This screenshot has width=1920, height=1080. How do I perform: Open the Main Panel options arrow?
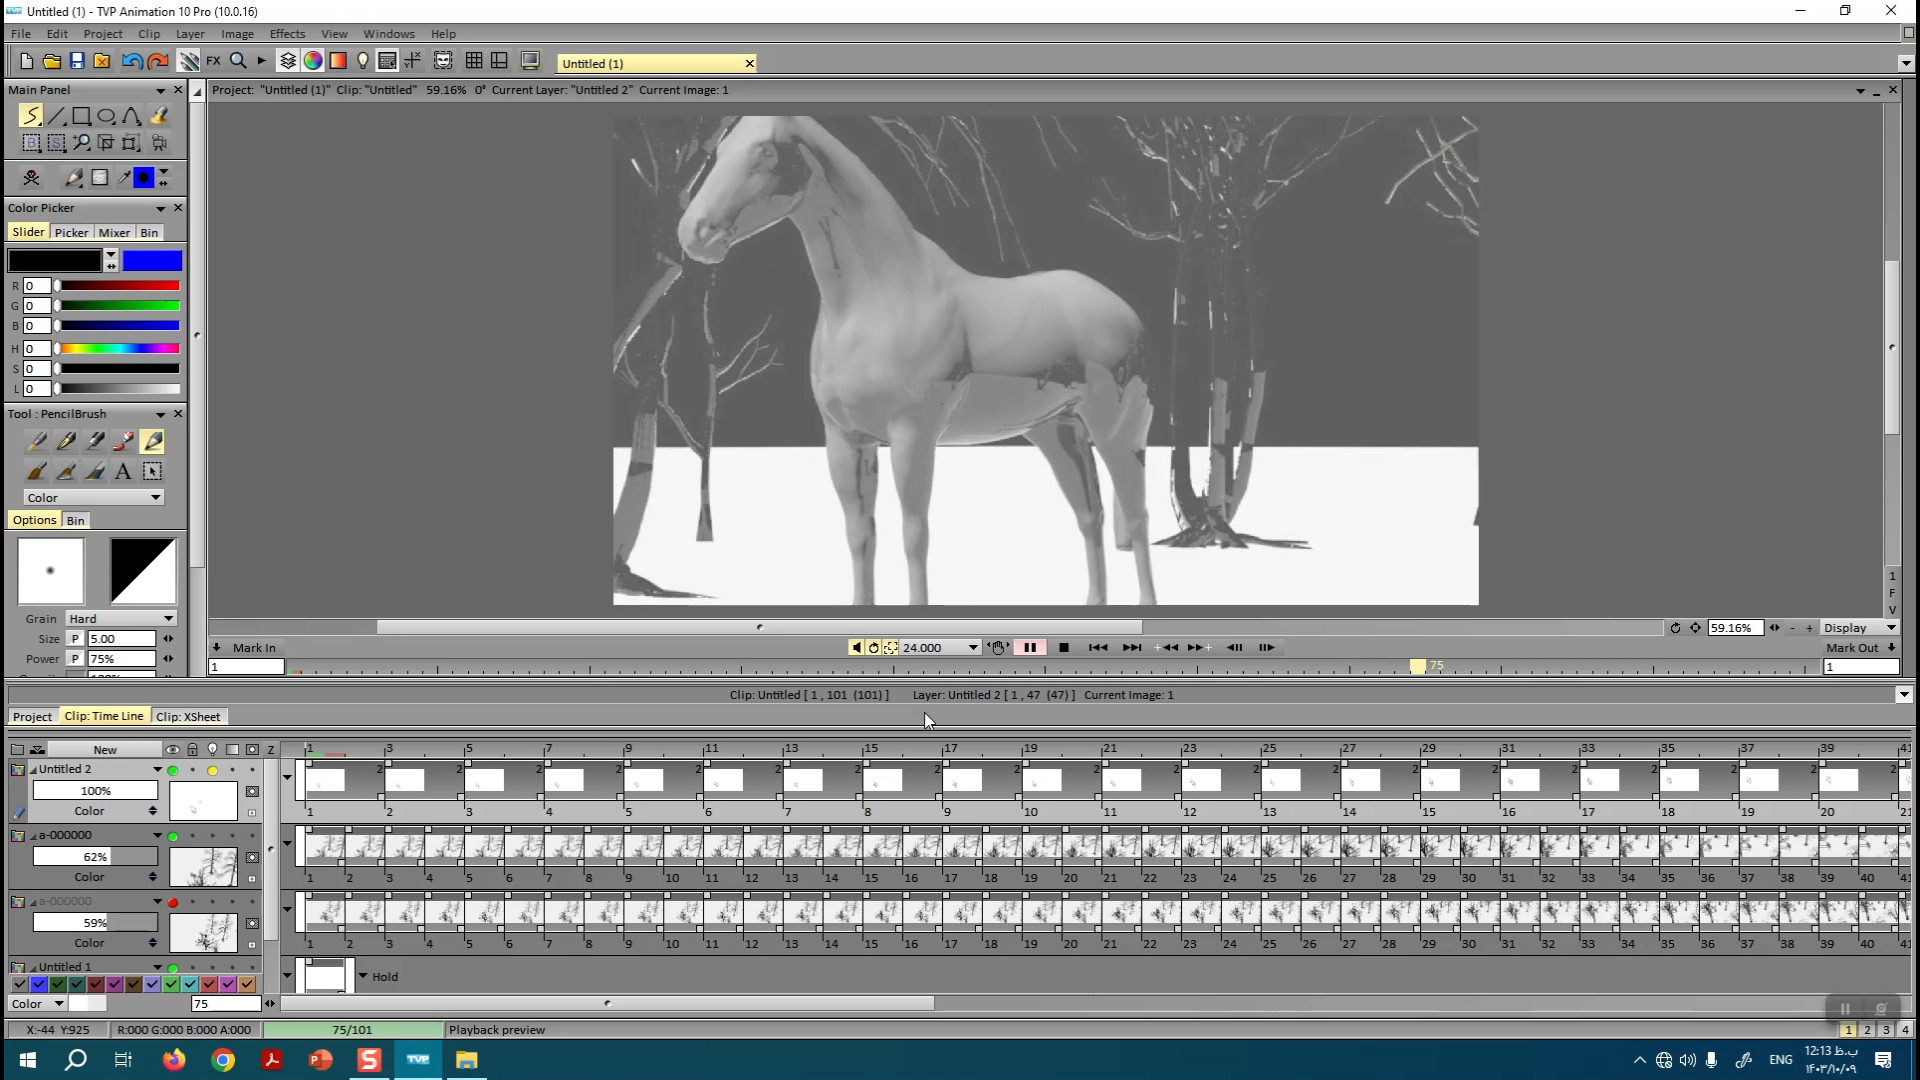160,90
